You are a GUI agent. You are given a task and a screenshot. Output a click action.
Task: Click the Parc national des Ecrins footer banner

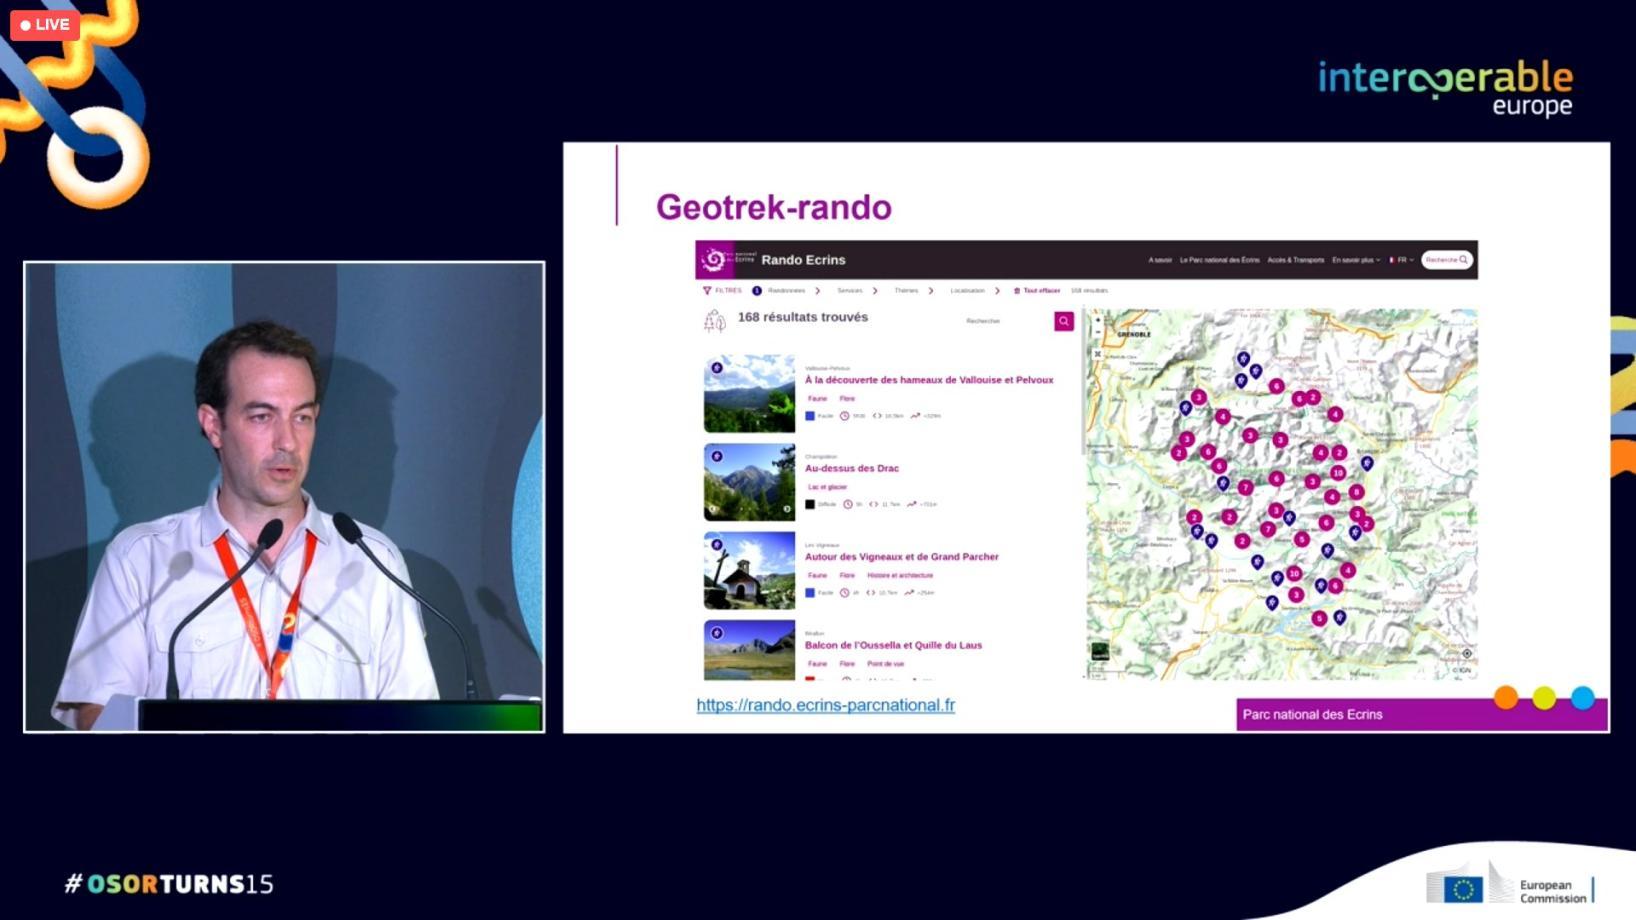click(1422, 715)
